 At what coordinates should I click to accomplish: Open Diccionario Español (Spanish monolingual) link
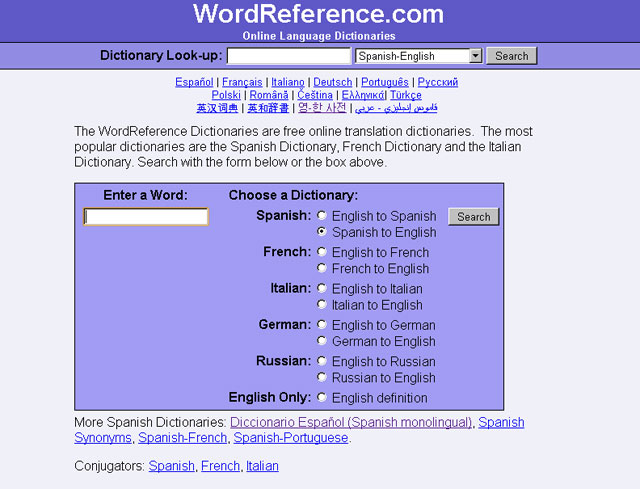[351, 422]
